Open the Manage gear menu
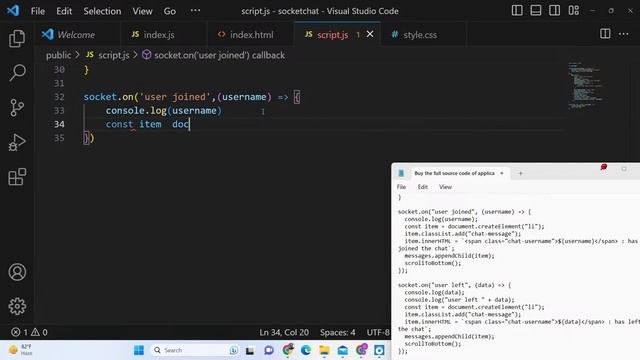The height and width of the screenshot is (360, 640). tap(17, 306)
